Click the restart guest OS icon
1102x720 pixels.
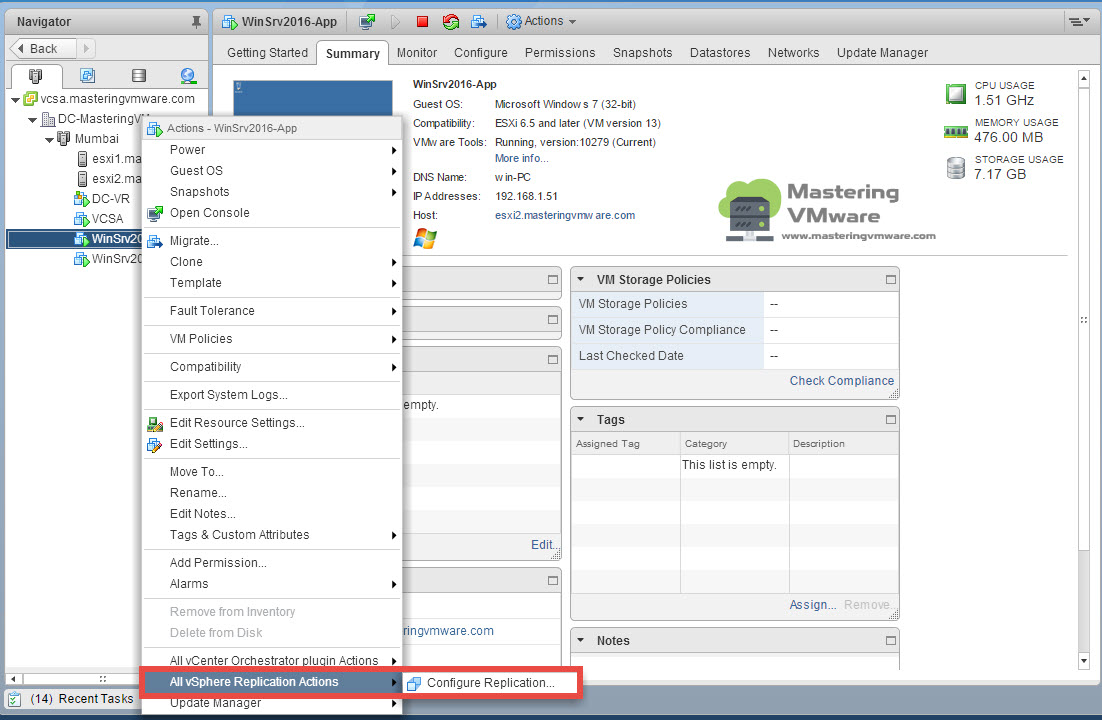pyautogui.click(x=450, y=22)
